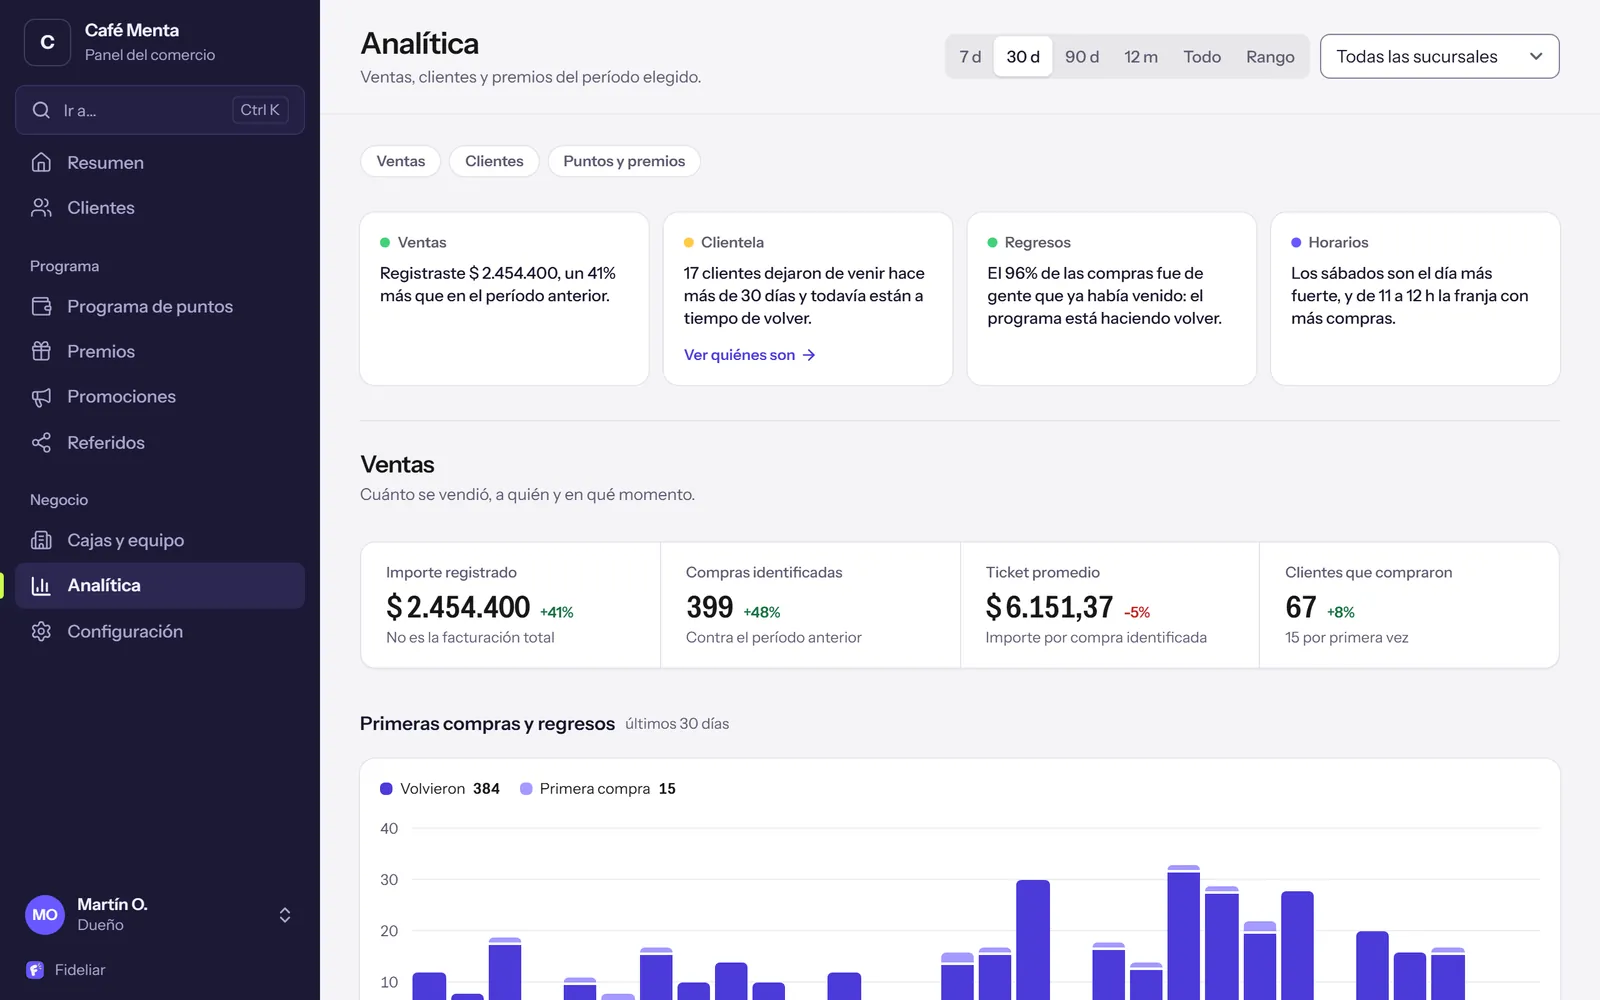Jump to Puntos y premios section
This screenshot has height=1000, width=1600.
(624, 161)
